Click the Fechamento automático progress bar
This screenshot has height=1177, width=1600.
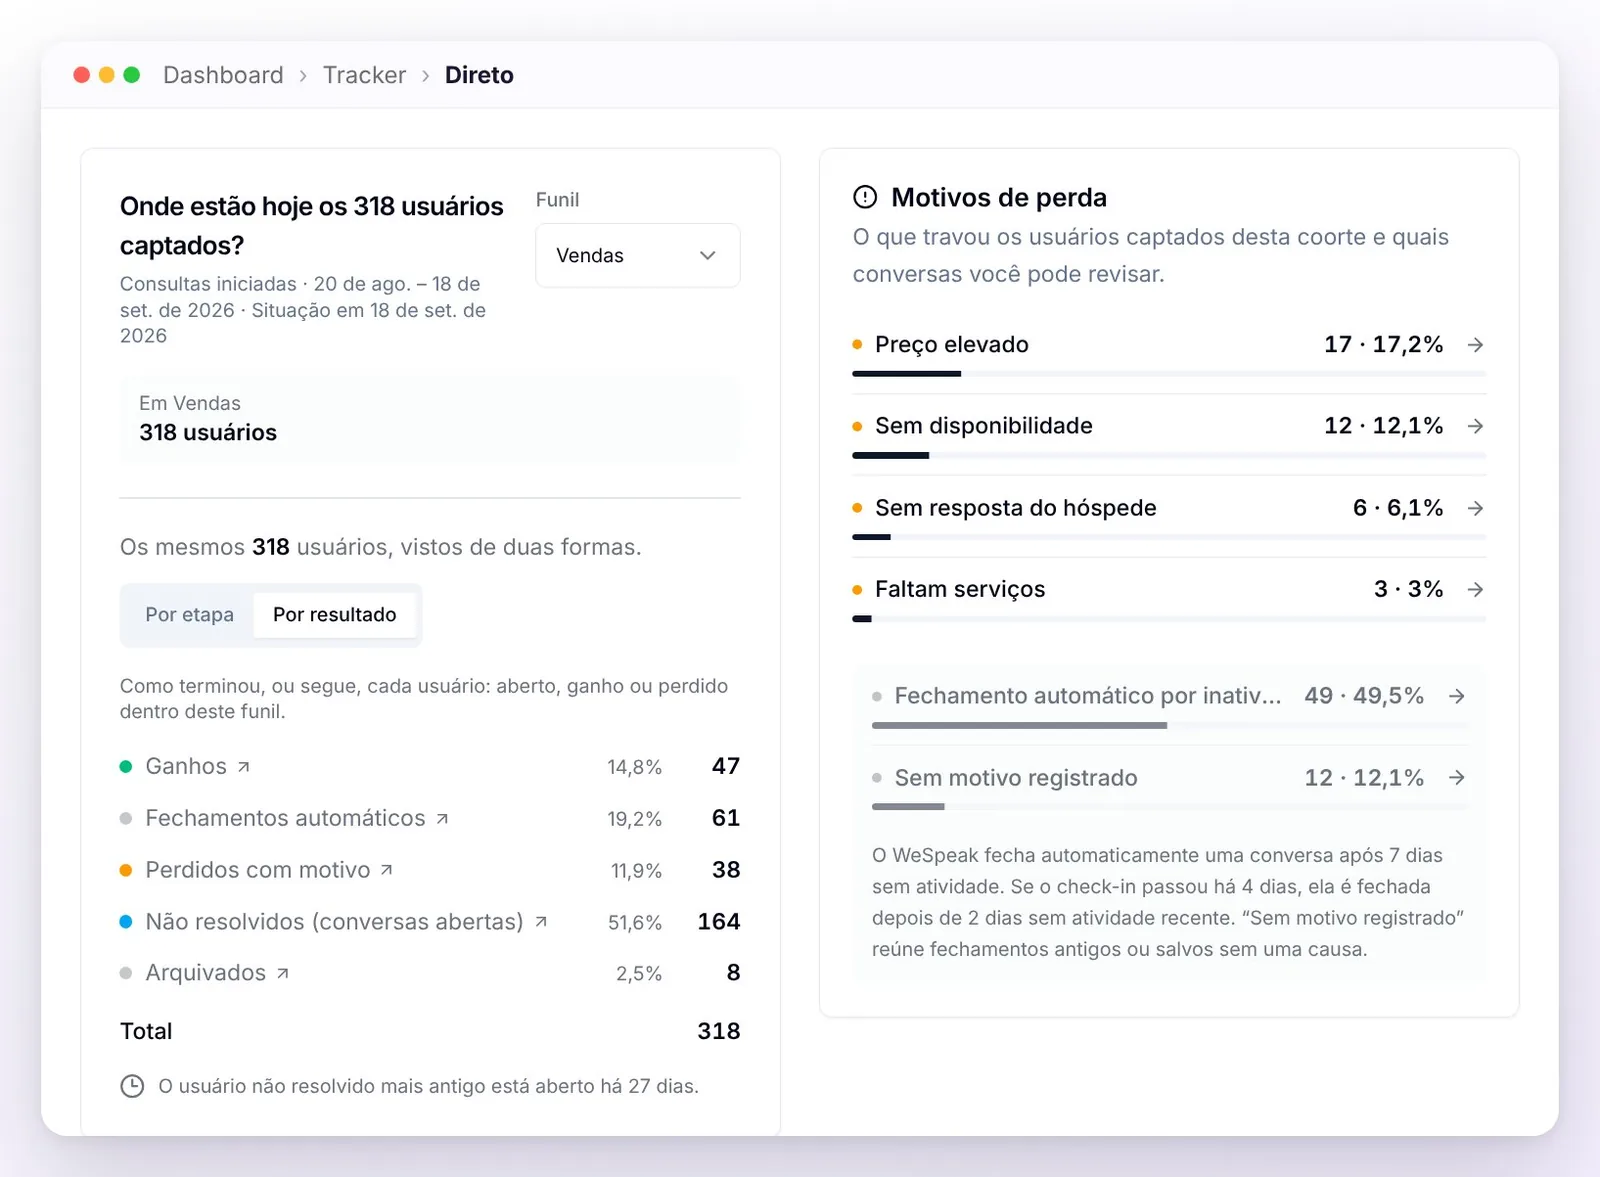pyautogui.click(x=1169, y=726)
